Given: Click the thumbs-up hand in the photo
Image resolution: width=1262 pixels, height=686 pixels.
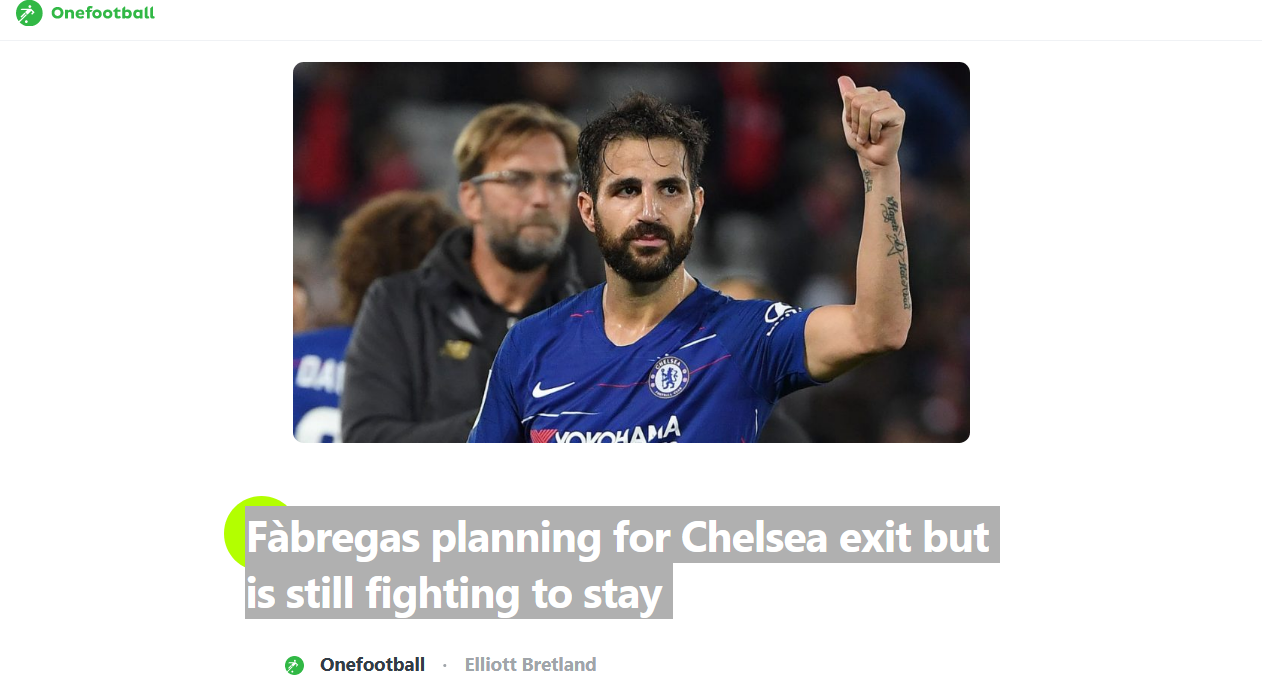Looking at the screenshot, I should (871, 120).
